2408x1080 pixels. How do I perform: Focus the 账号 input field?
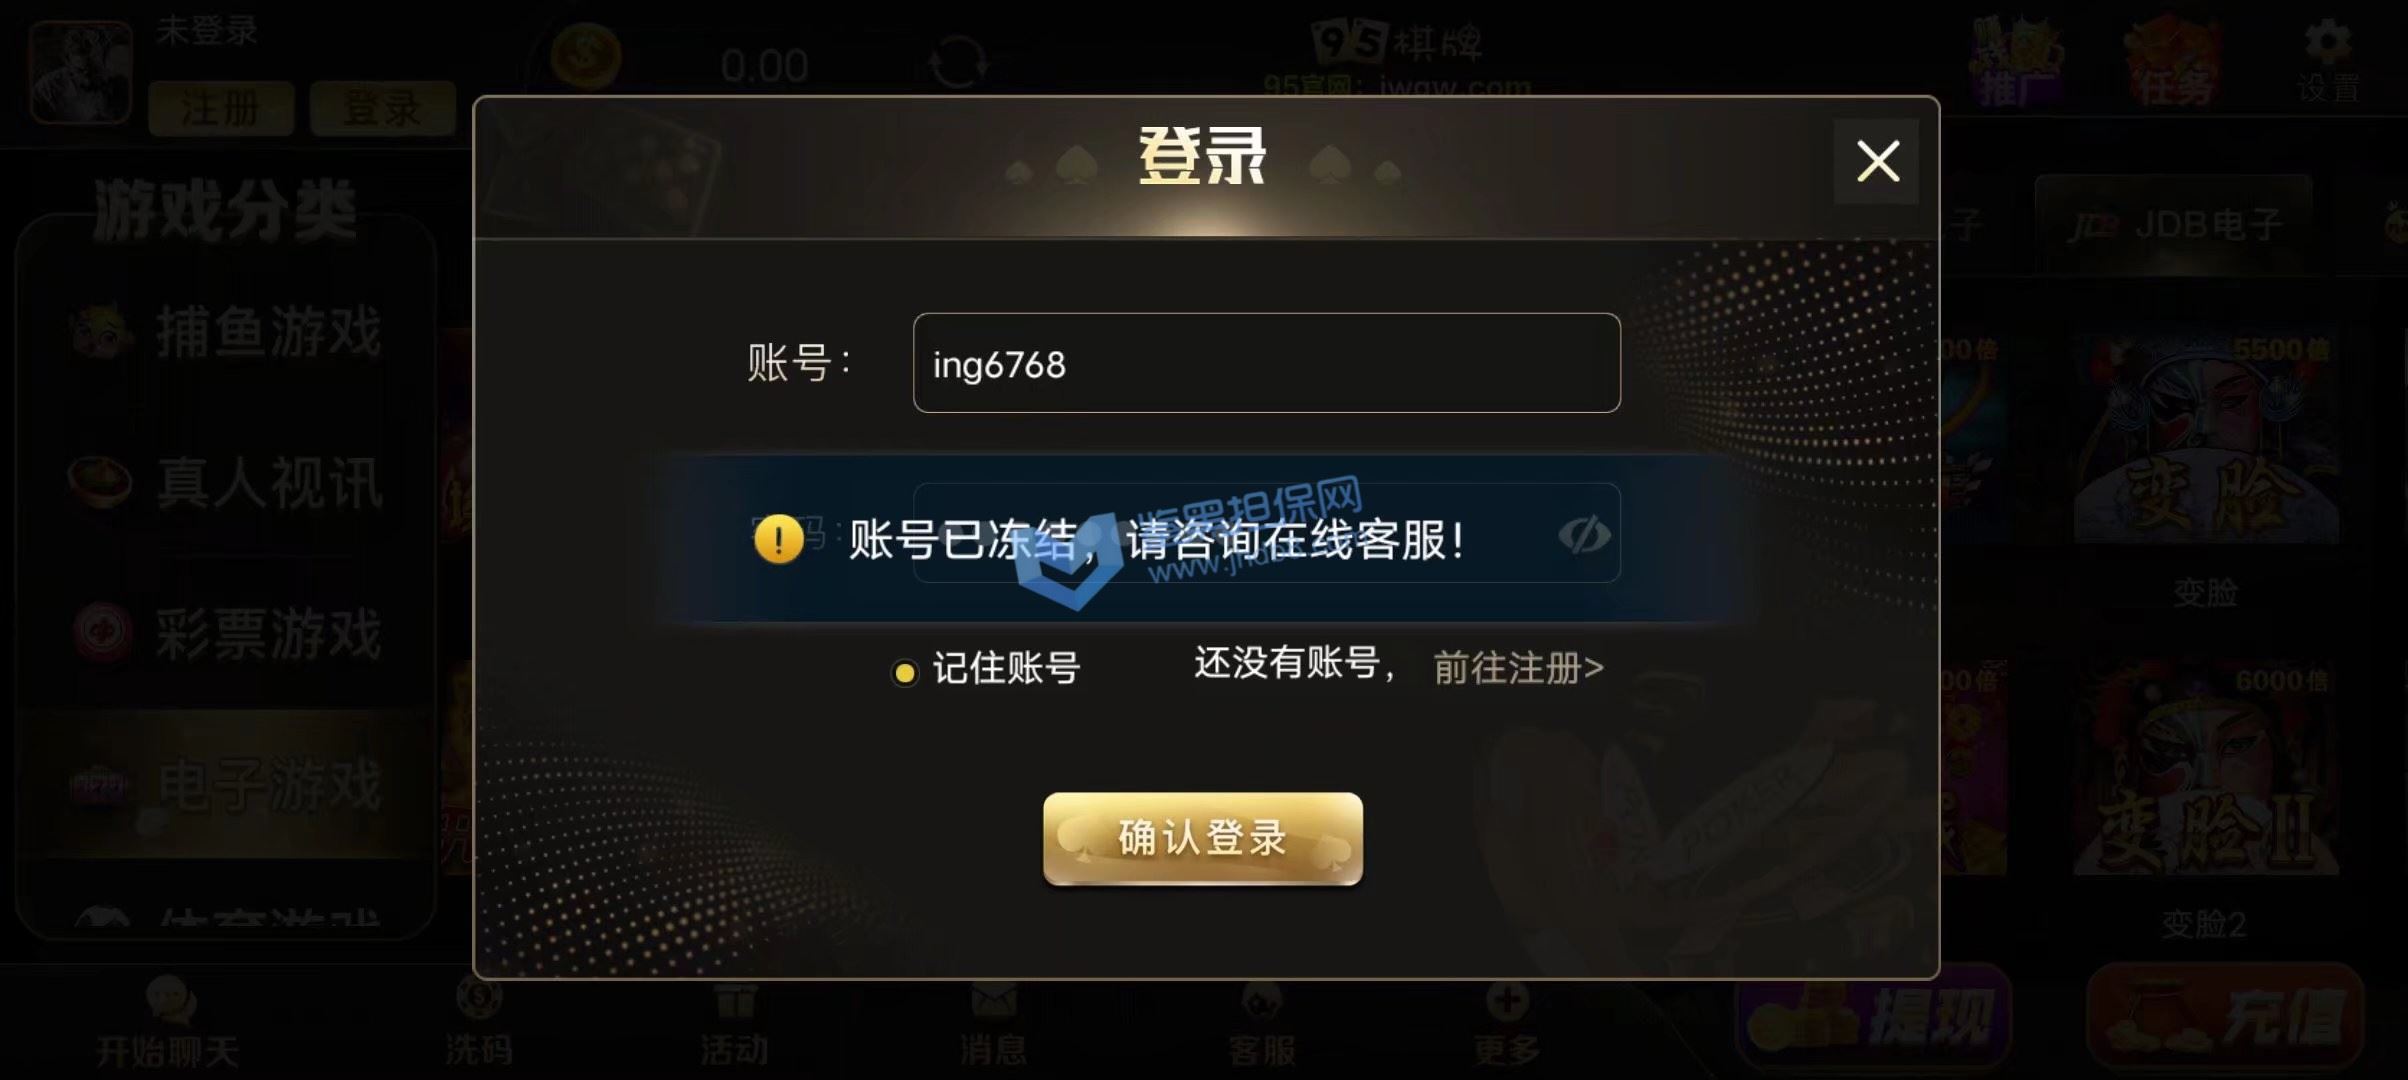click(1266, 363)
